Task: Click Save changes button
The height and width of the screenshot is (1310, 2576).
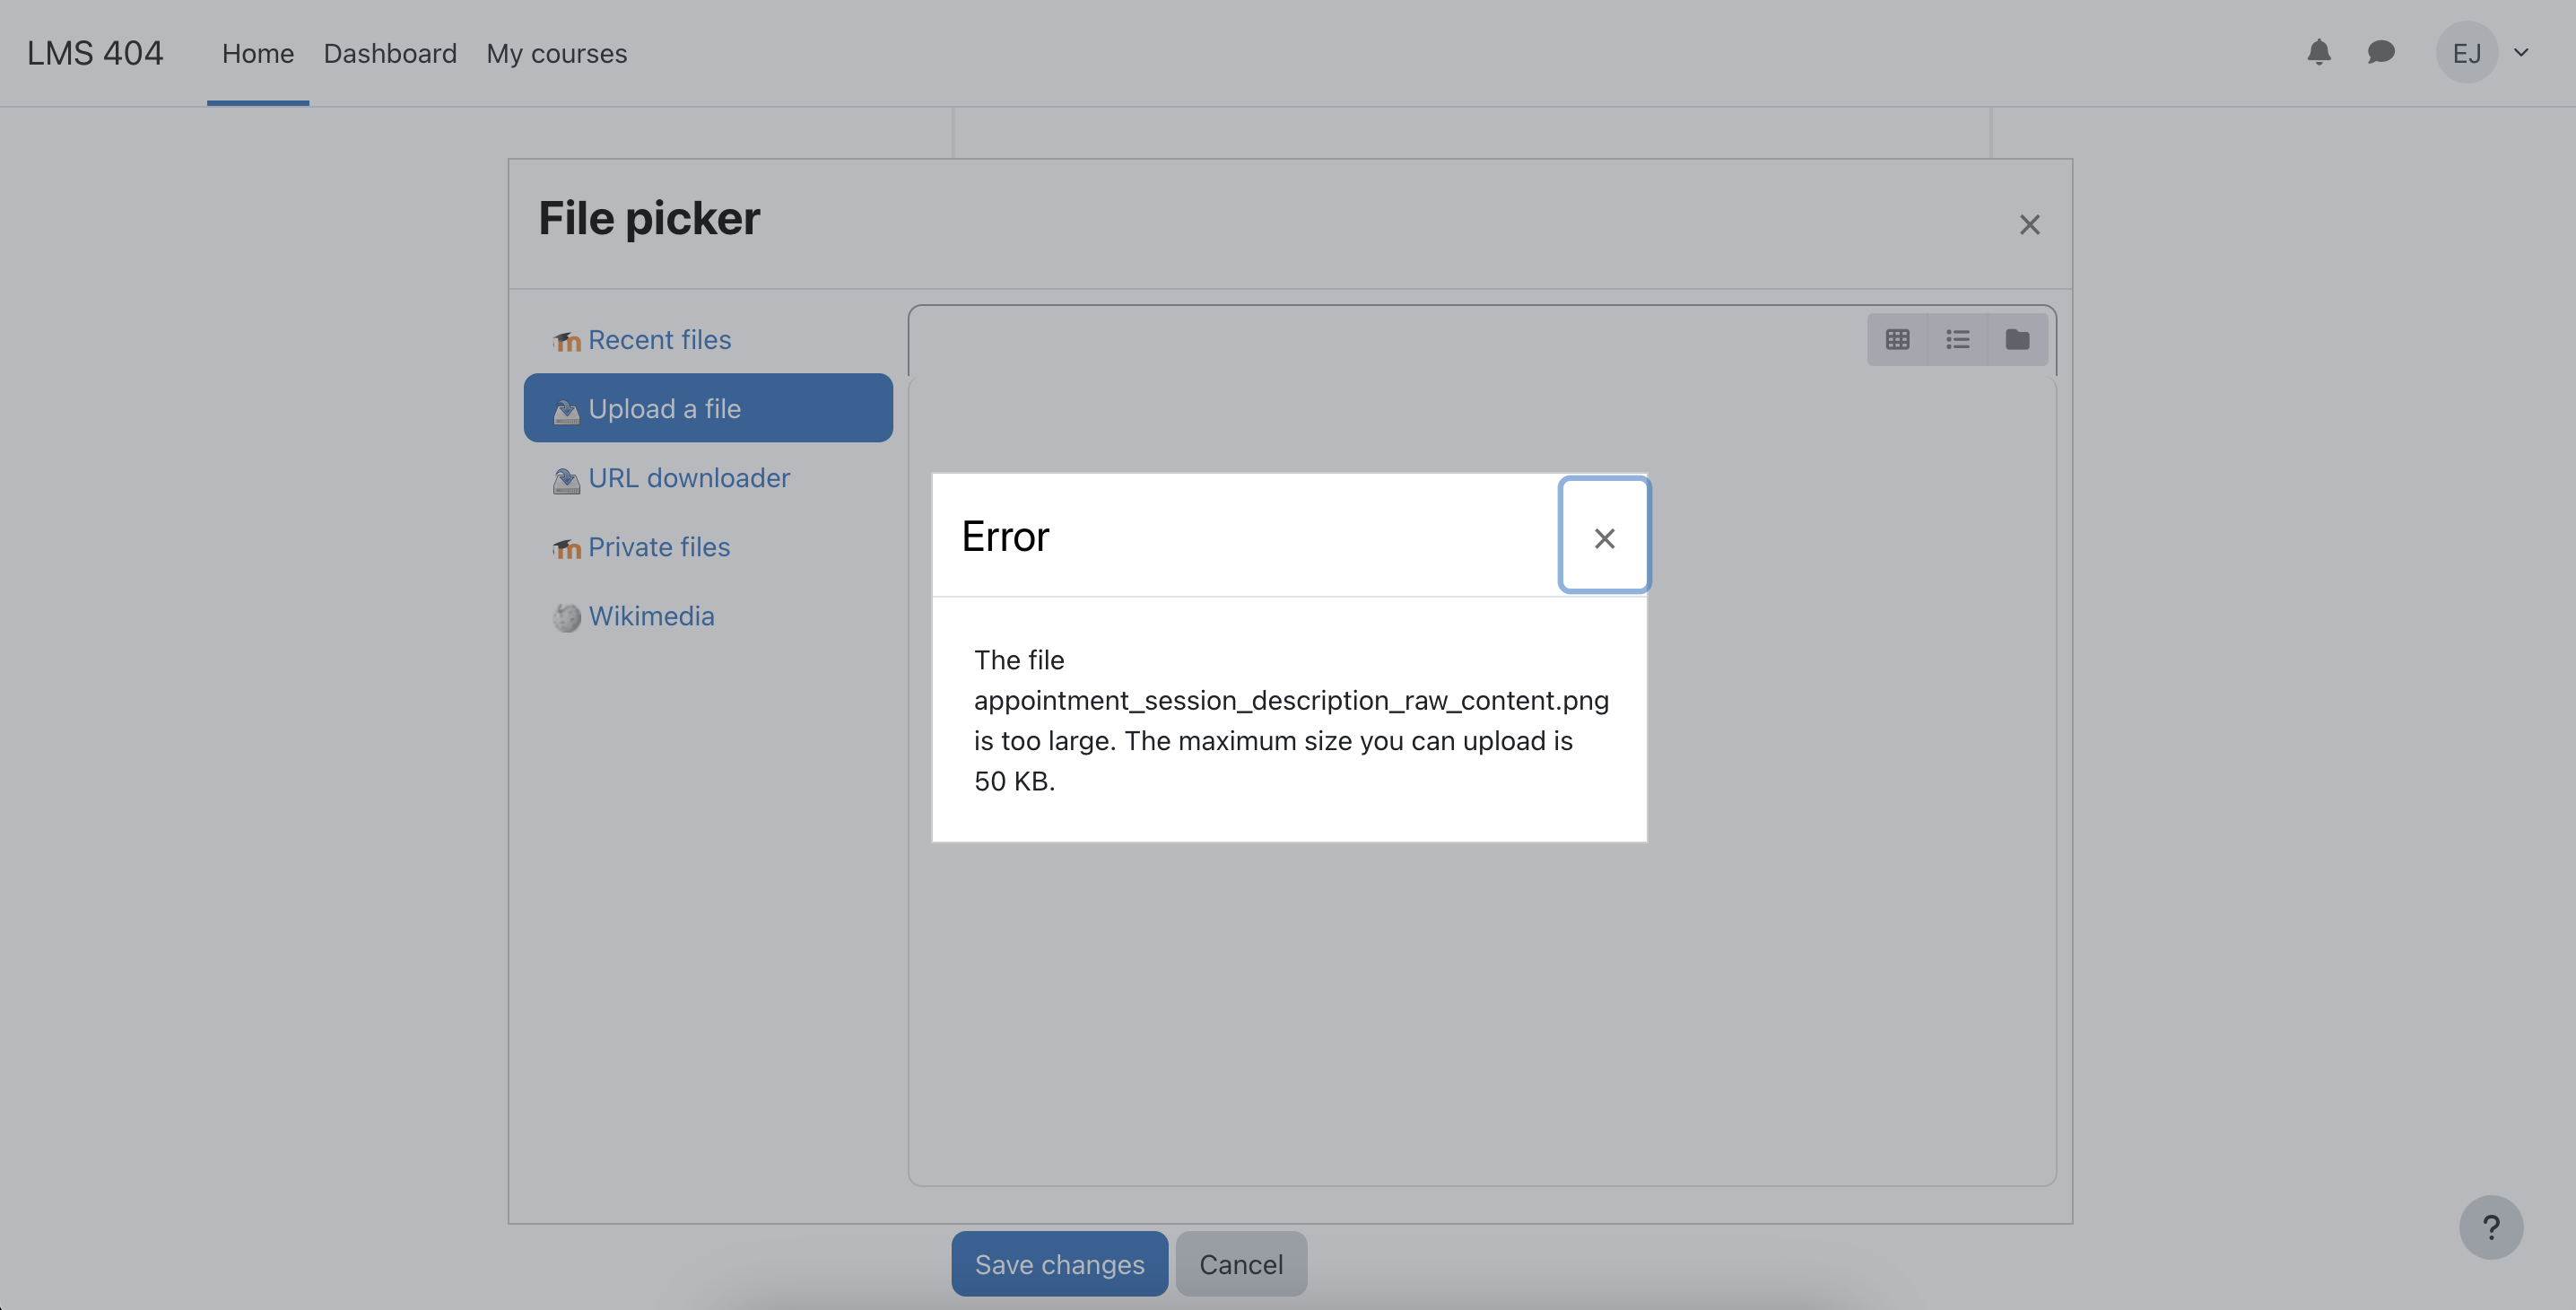Action: 1059,1264
